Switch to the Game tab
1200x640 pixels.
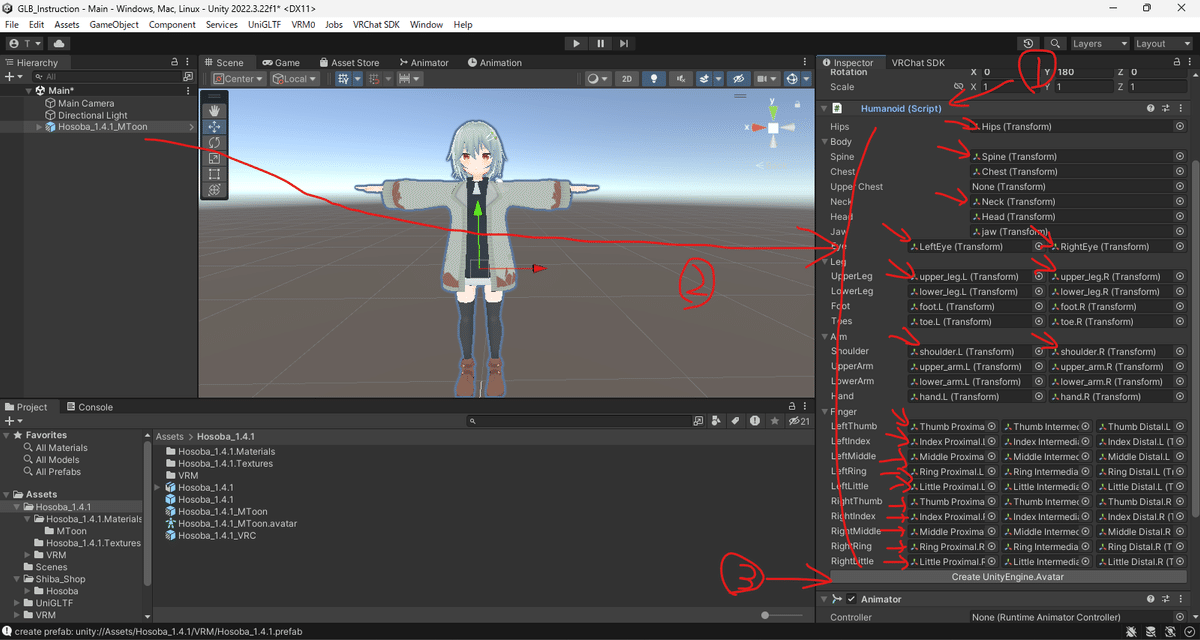click(280, 62)
